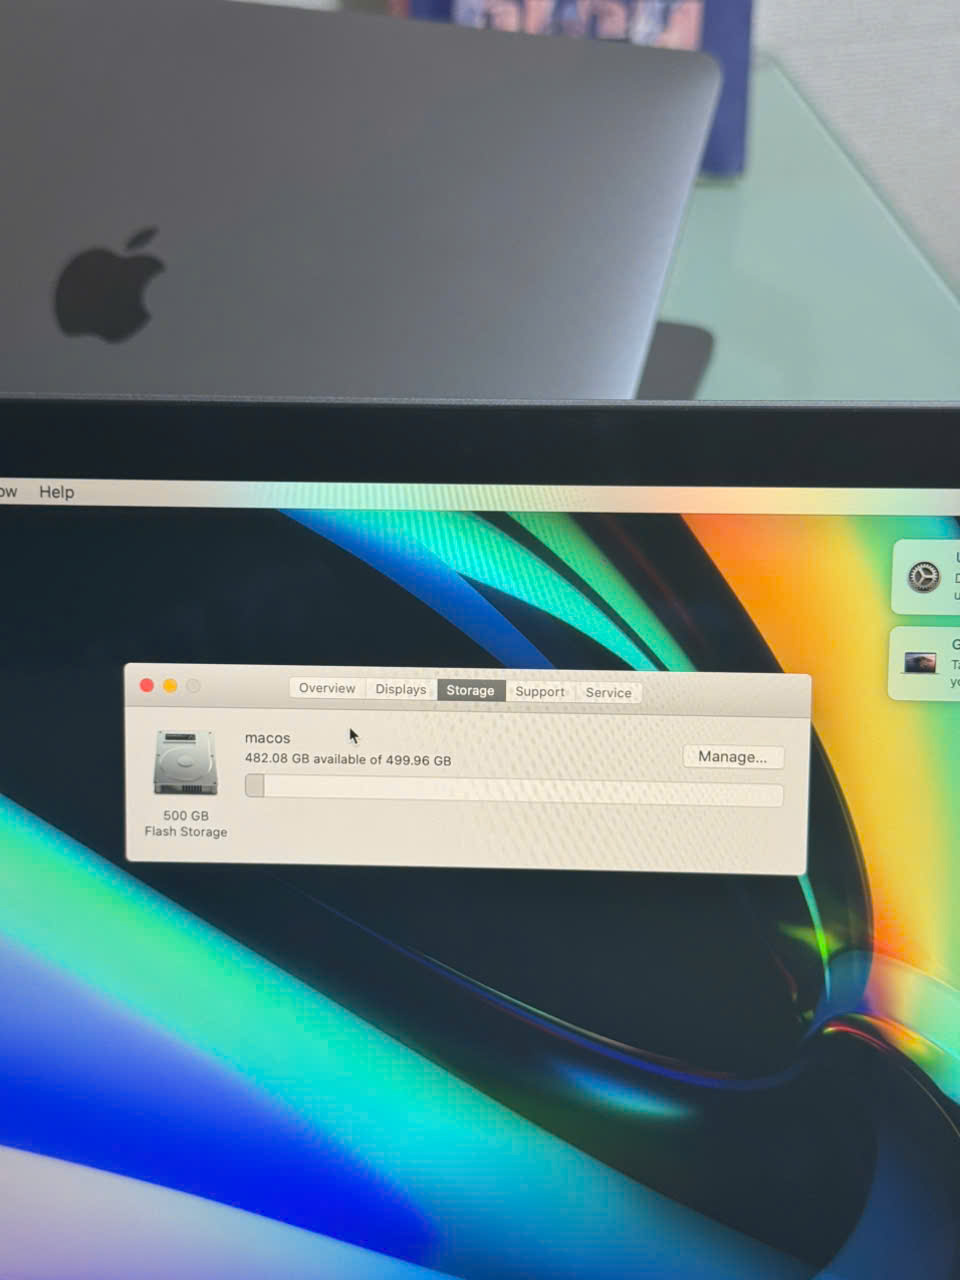Image resolution: width=960 pixels, height=1280 pixels.
Task: Click the Manage... button
Action: [732, 757]
